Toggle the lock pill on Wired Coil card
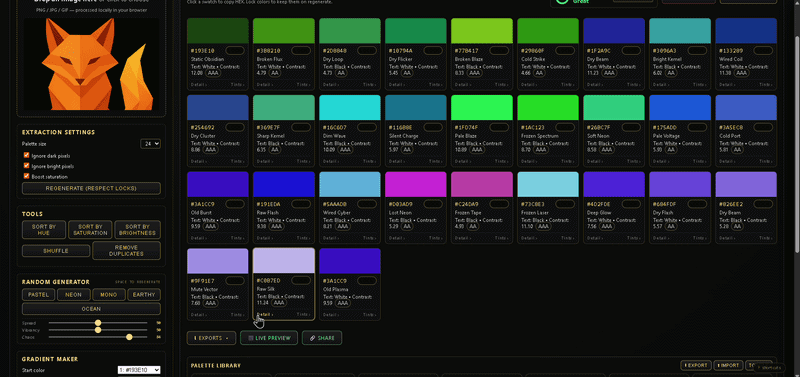Viewport: 800px width, 377px height. pyautogui.click(x=763, y=51)
